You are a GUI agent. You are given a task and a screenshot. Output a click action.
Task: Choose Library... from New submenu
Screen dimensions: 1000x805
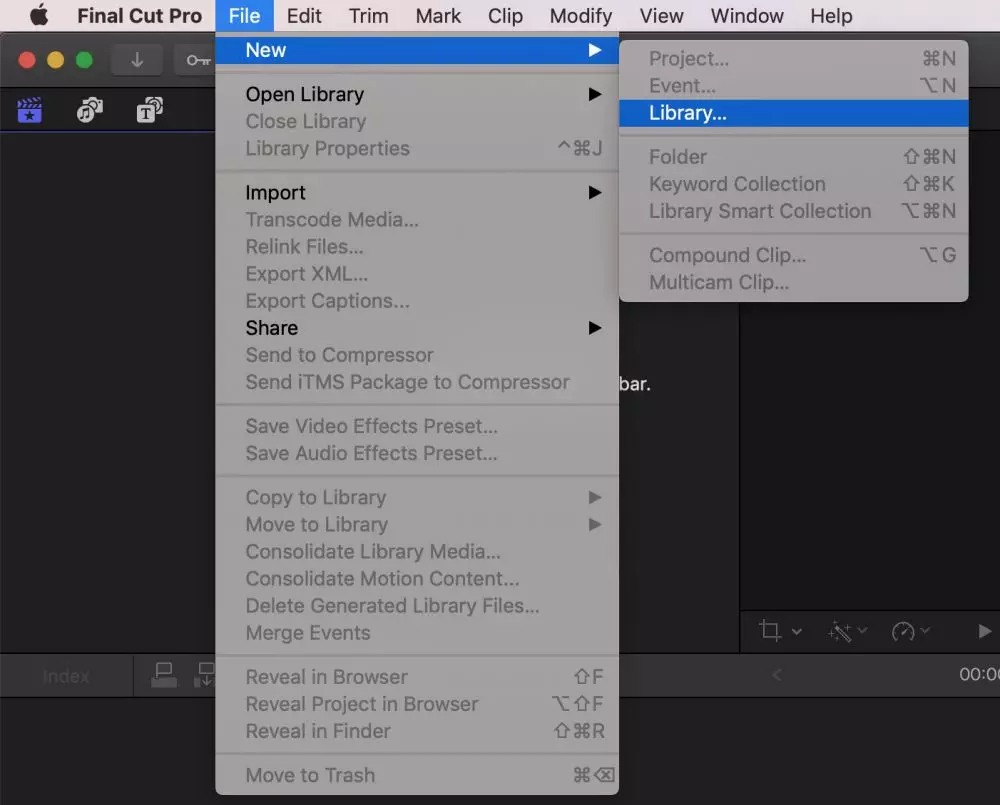pyautogui.click(x=793, y=113)
